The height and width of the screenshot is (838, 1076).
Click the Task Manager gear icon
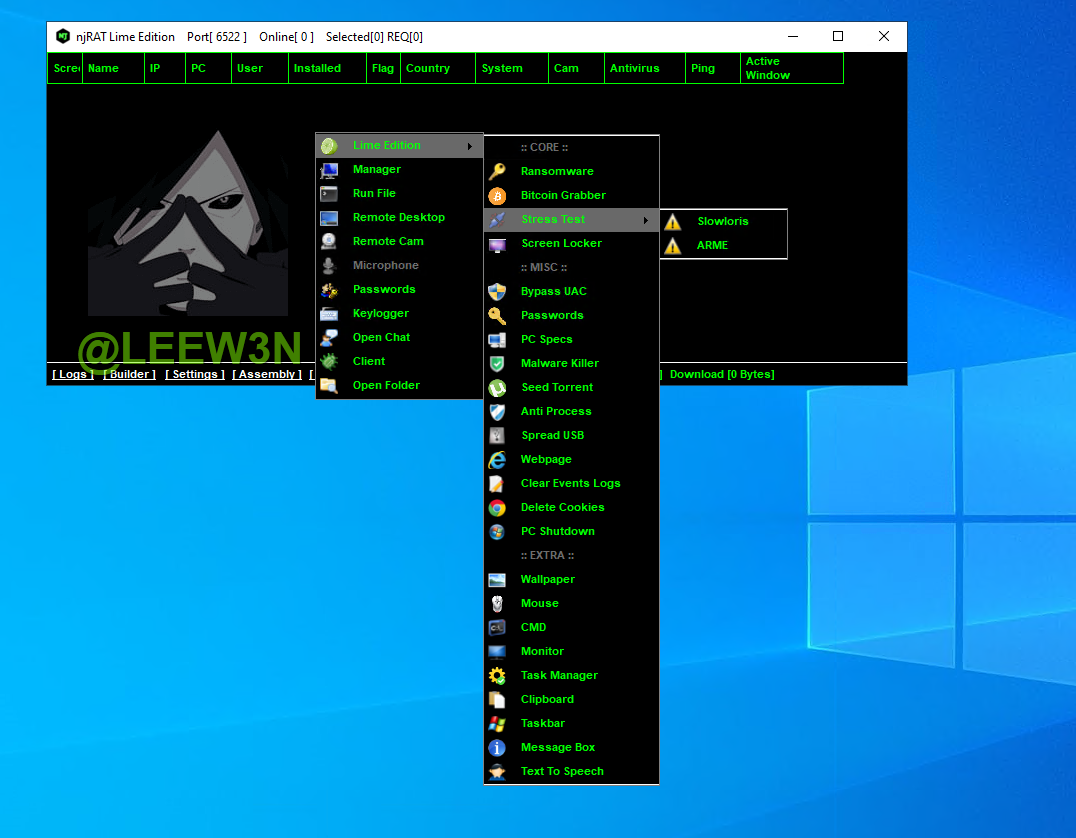pos(497,675)
